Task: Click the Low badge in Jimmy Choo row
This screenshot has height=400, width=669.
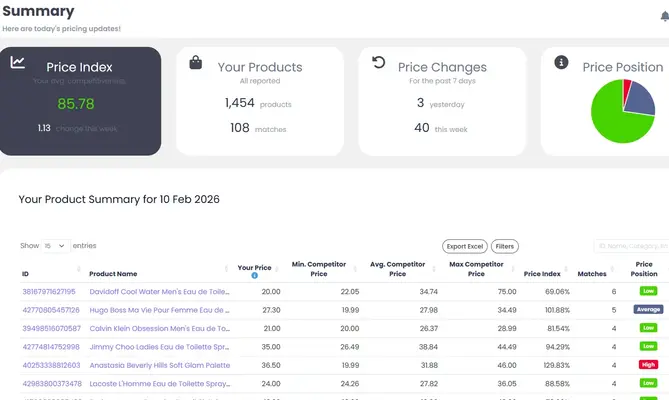Action: (648, 346)
